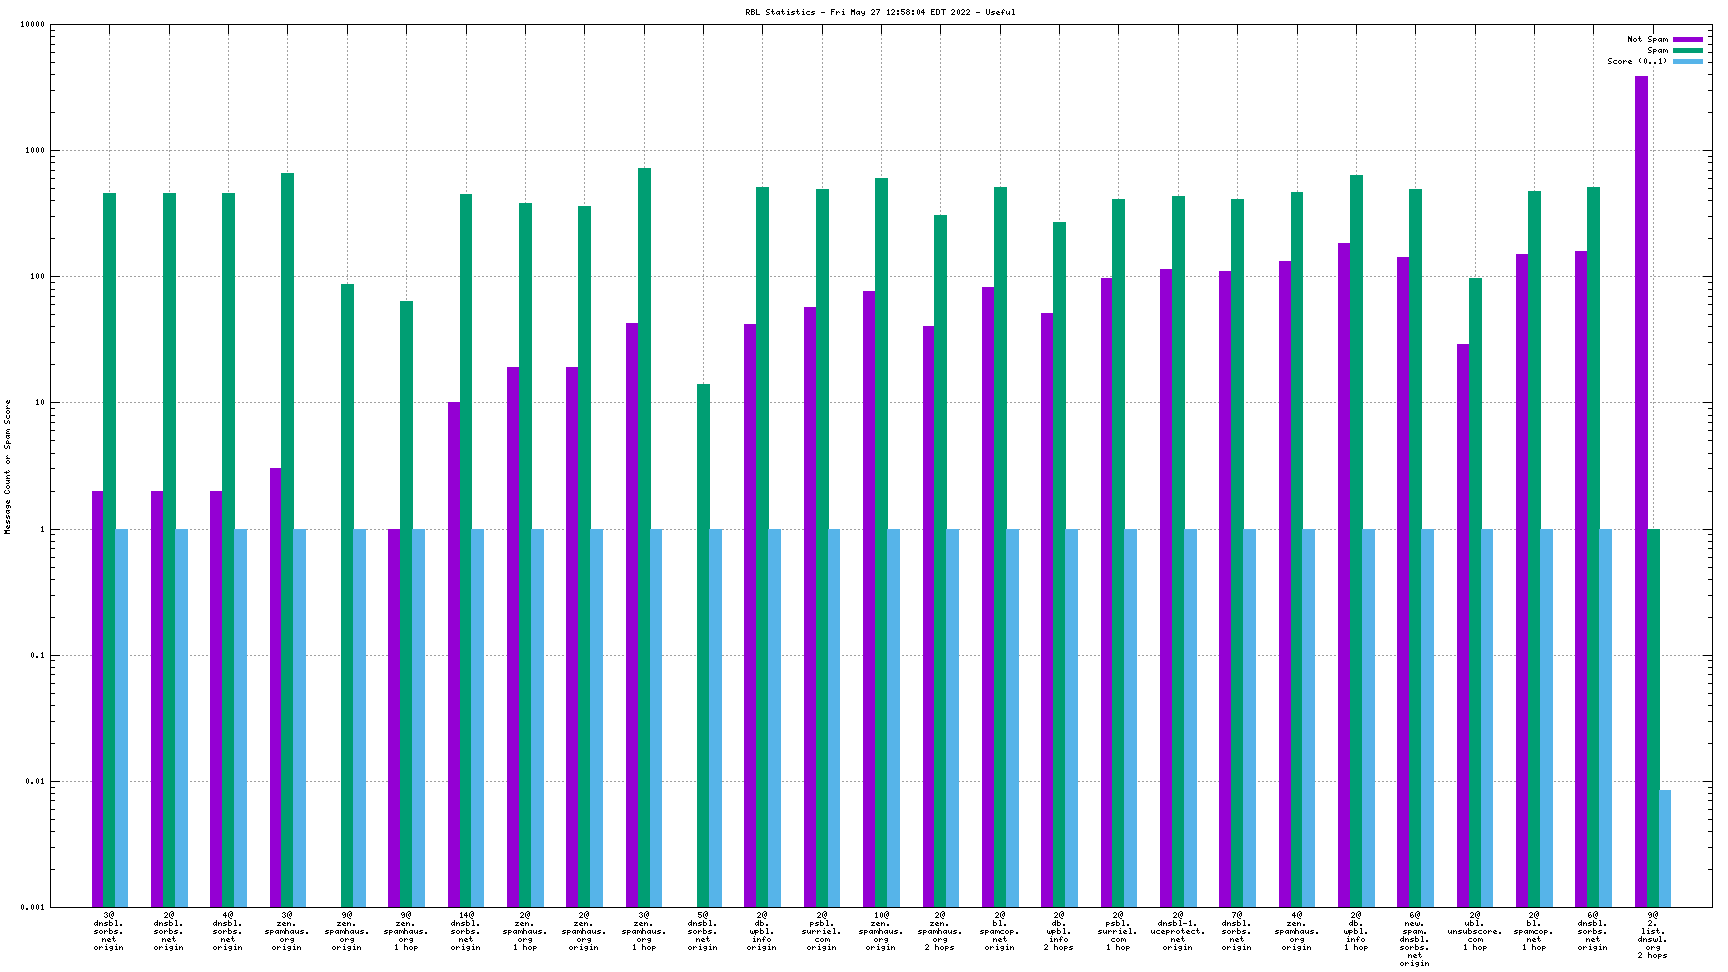Click the '14@ dnsbl.sorbs.net origin' axis label
Viewport: 1728px width, 972px height.
(465, 931)
